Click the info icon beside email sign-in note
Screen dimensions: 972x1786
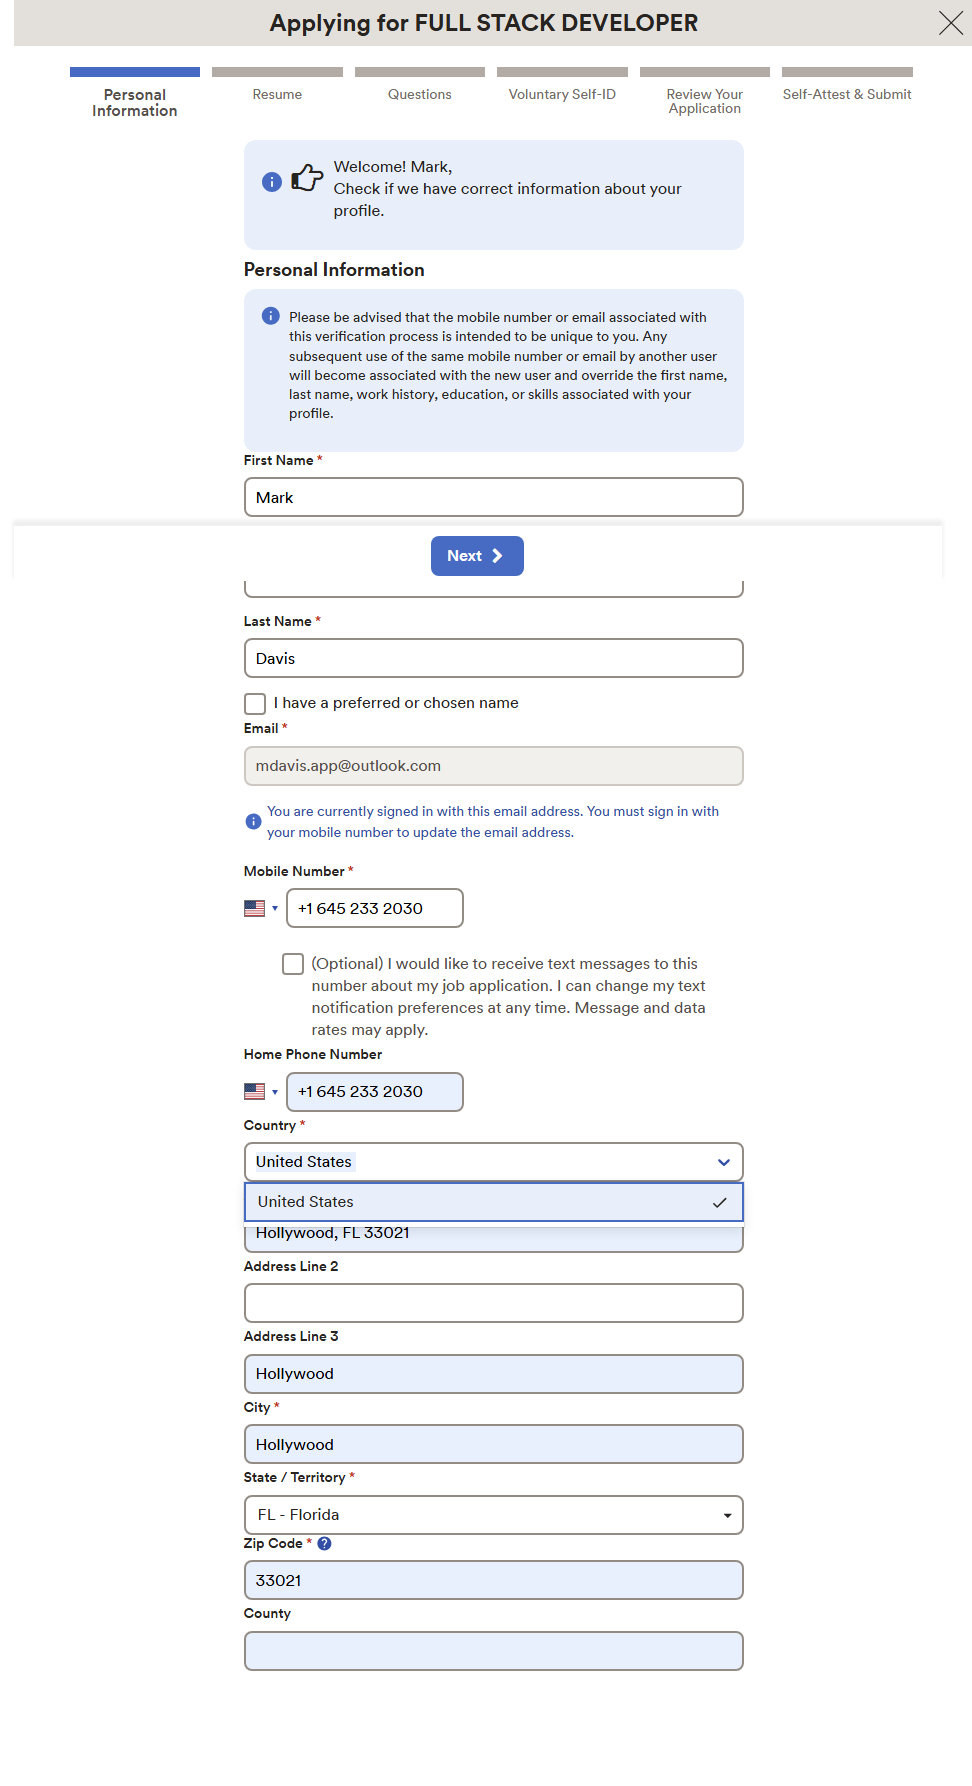pos(253,822)
